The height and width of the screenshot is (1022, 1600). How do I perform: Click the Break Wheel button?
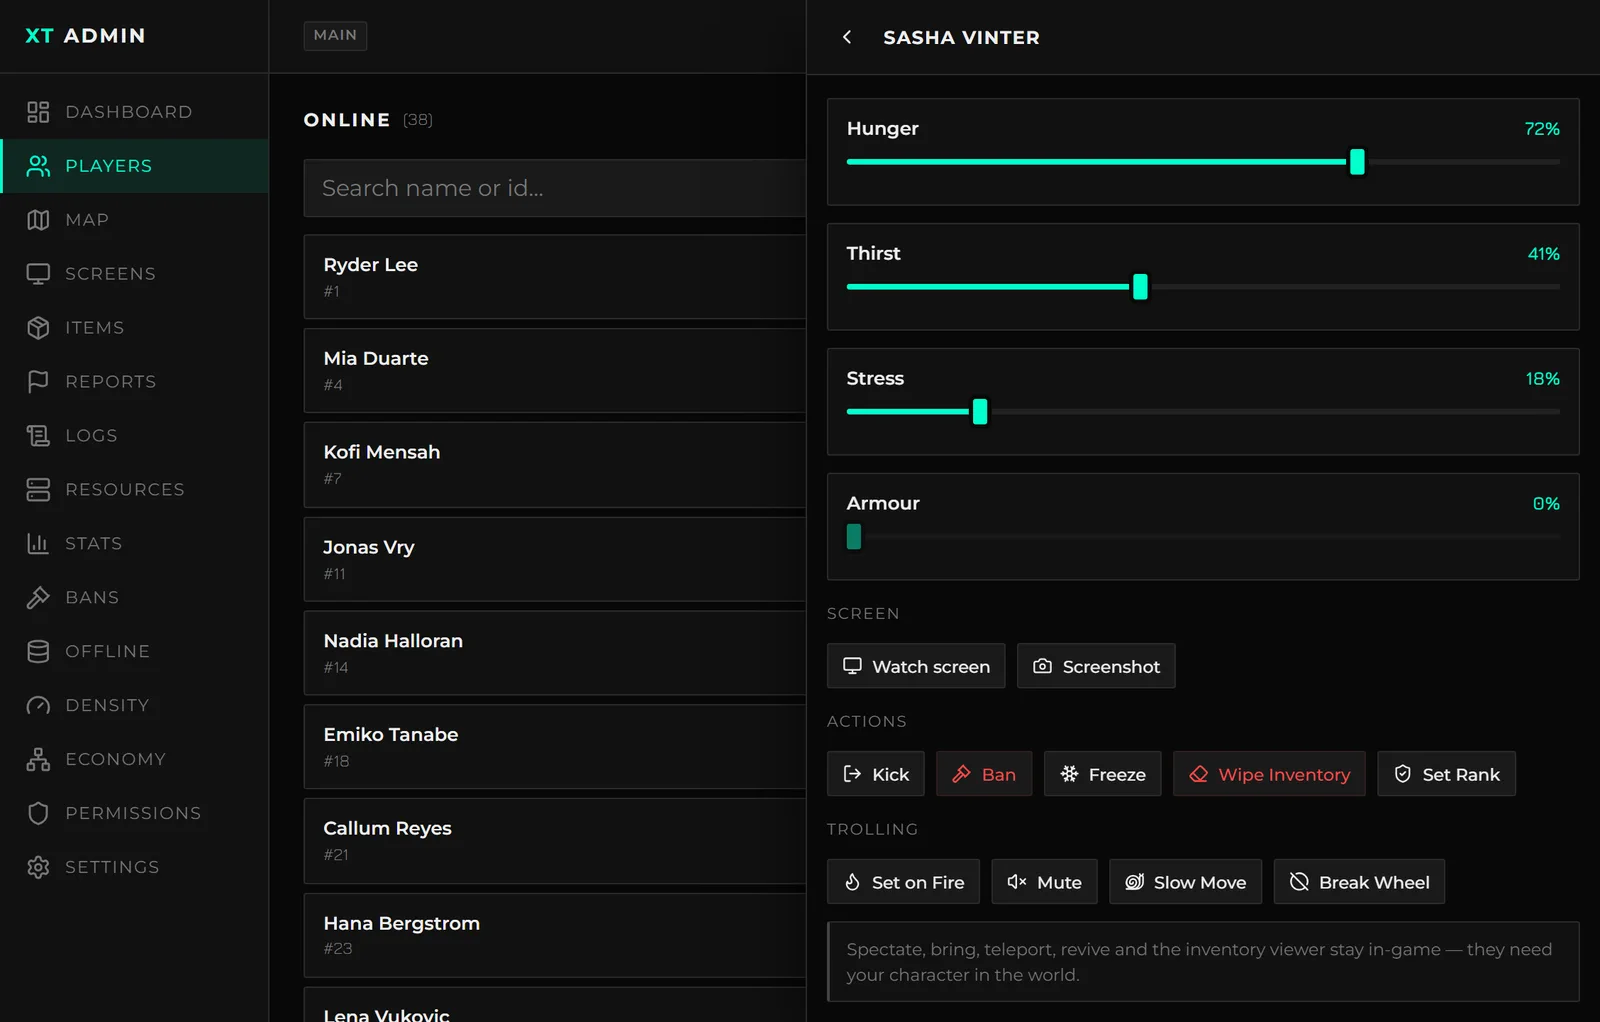1359,882
